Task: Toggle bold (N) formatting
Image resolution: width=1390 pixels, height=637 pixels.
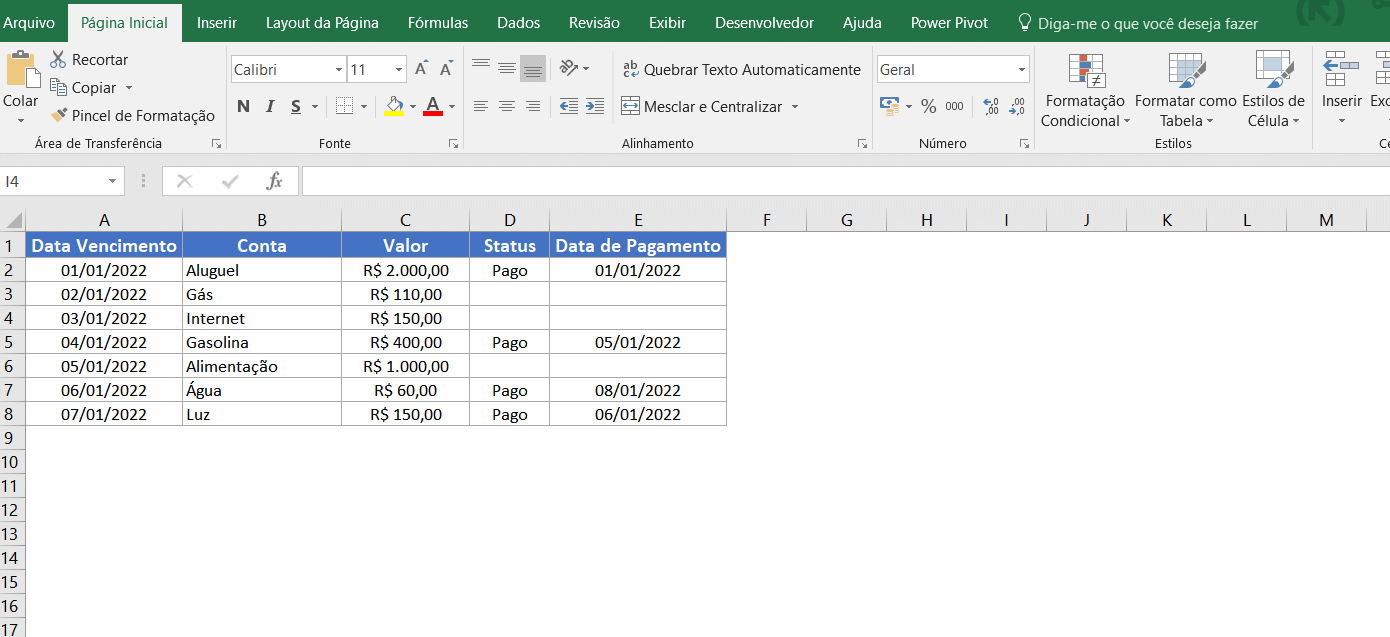Action: tap(243, 106)
